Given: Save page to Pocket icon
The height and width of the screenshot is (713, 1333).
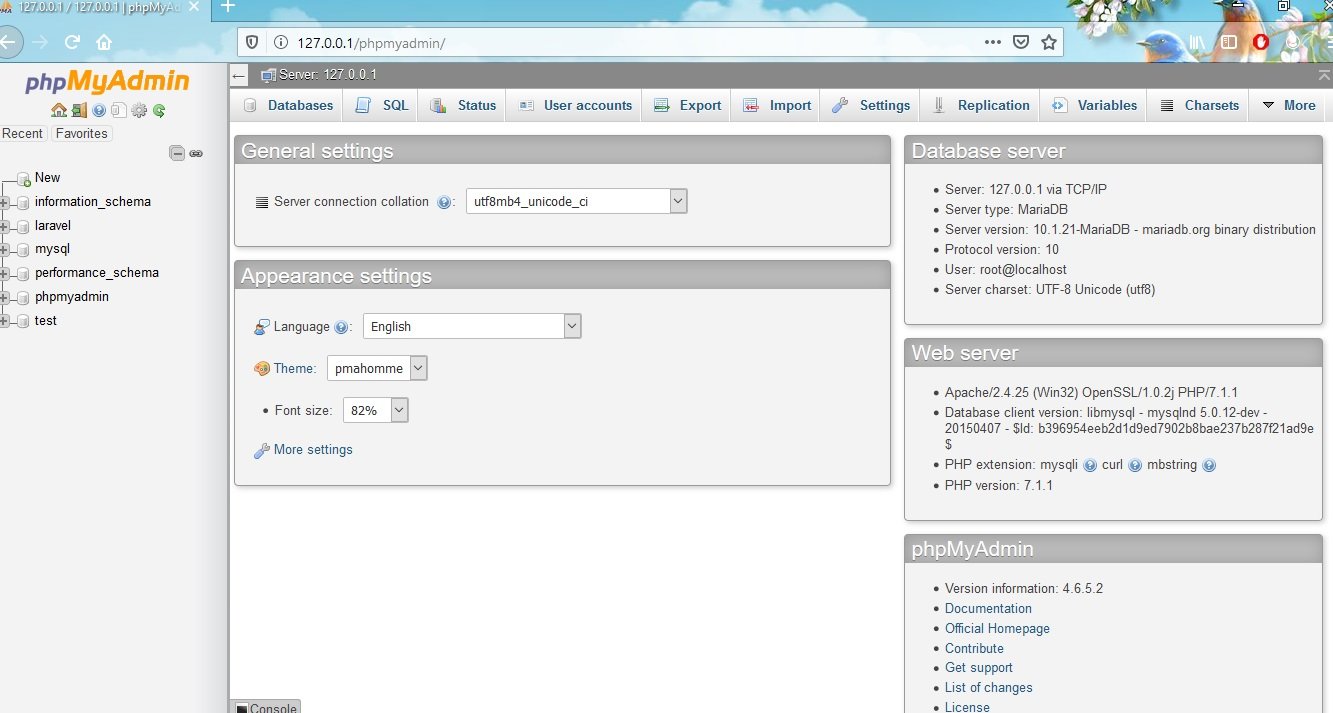Looking at the screenshot, I should (1021, 43).
